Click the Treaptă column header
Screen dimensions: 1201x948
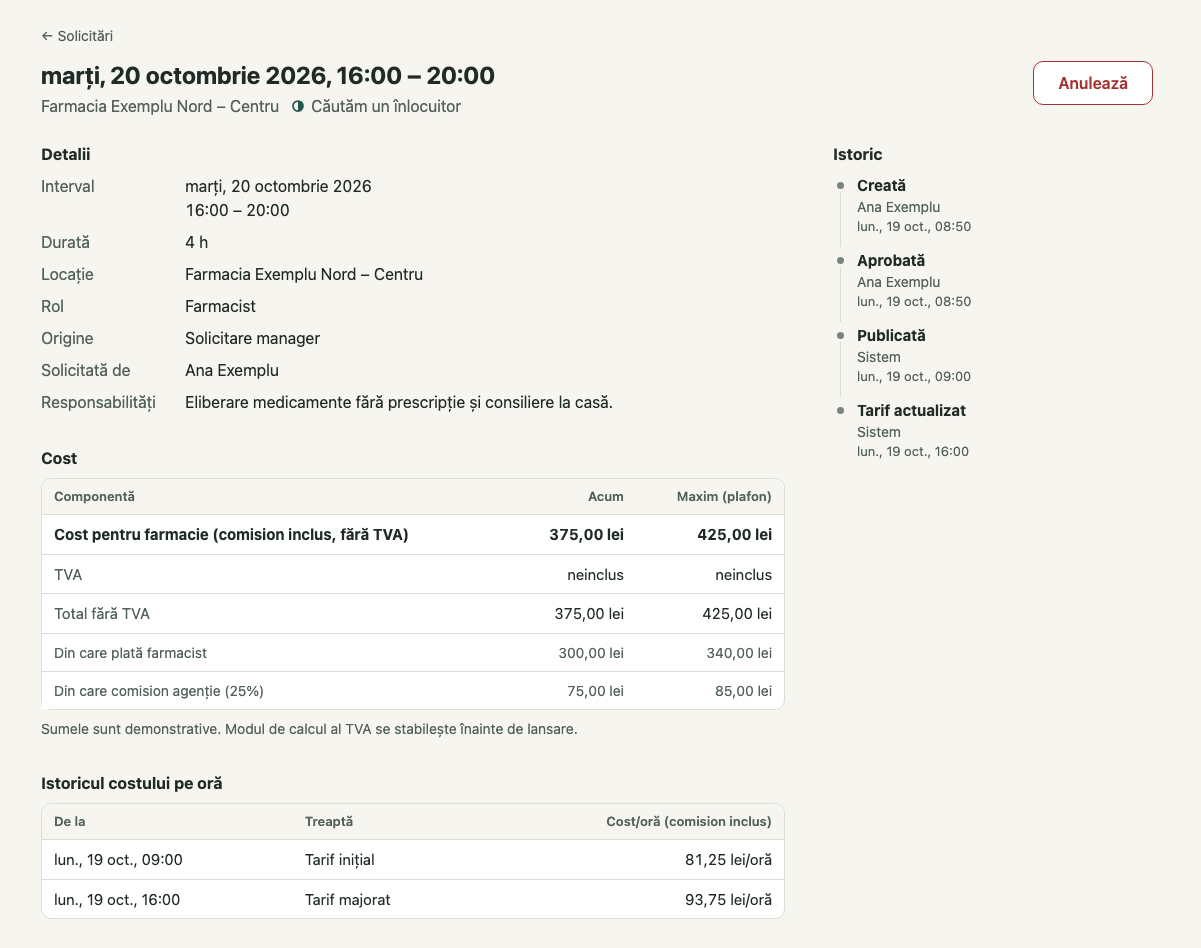pos(329,822)
